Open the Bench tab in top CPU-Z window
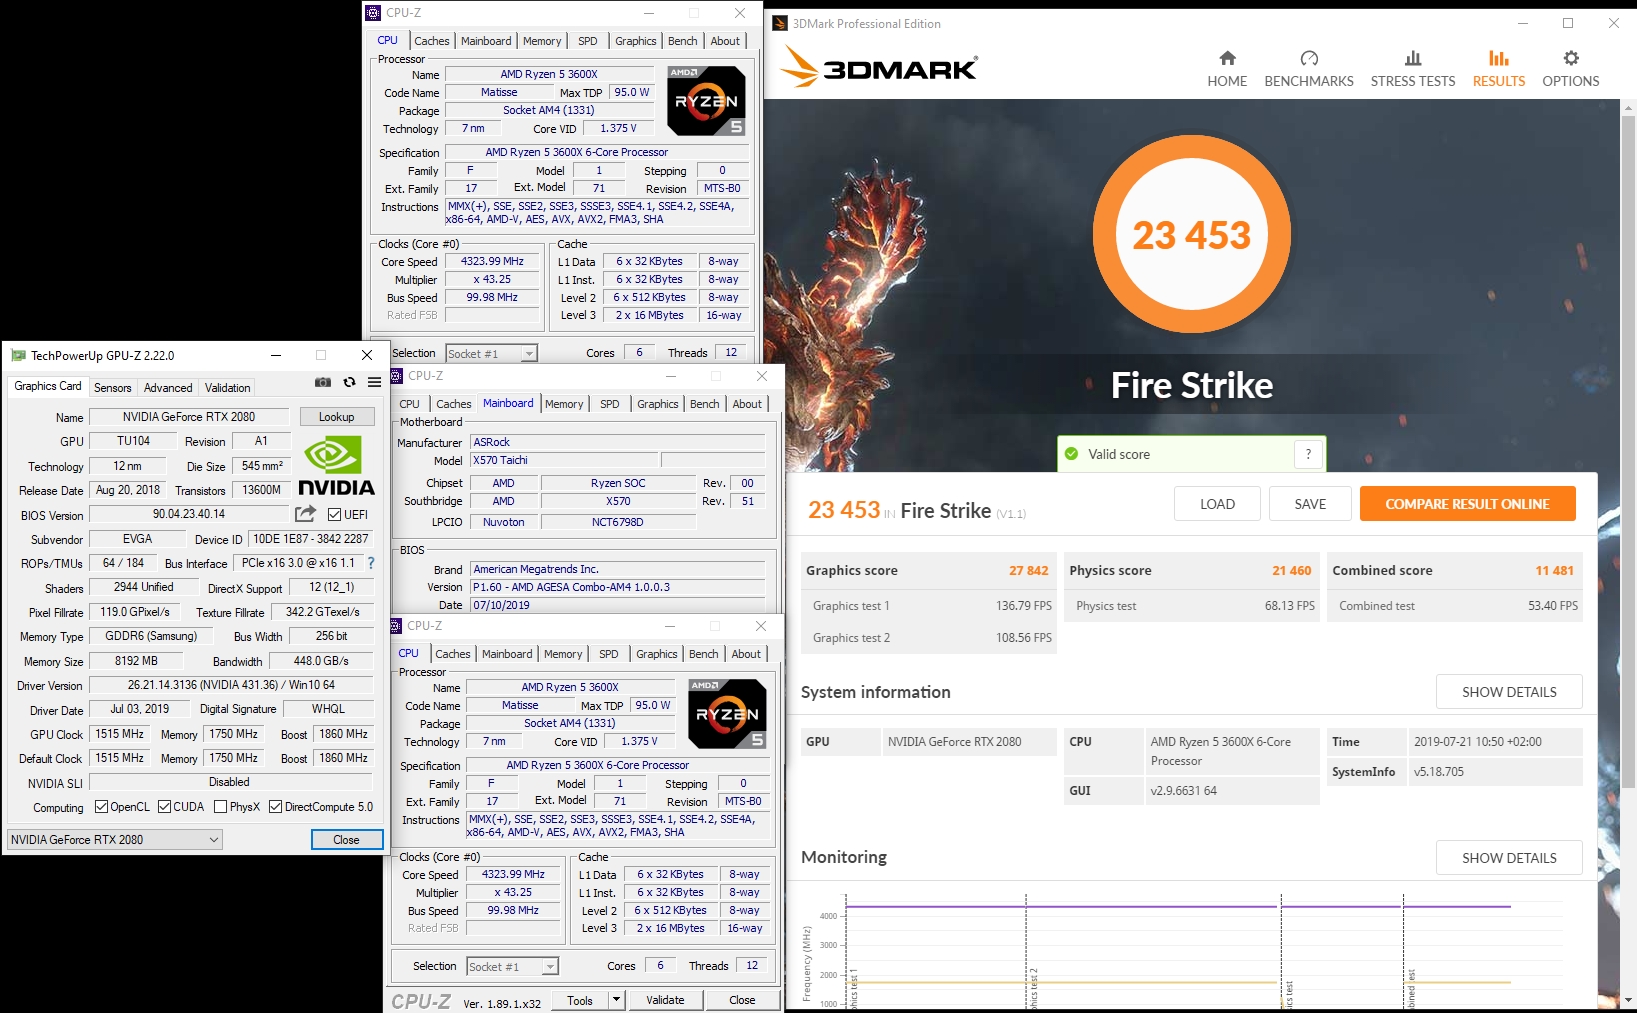1637x1013 pixels. coord(682,41)
